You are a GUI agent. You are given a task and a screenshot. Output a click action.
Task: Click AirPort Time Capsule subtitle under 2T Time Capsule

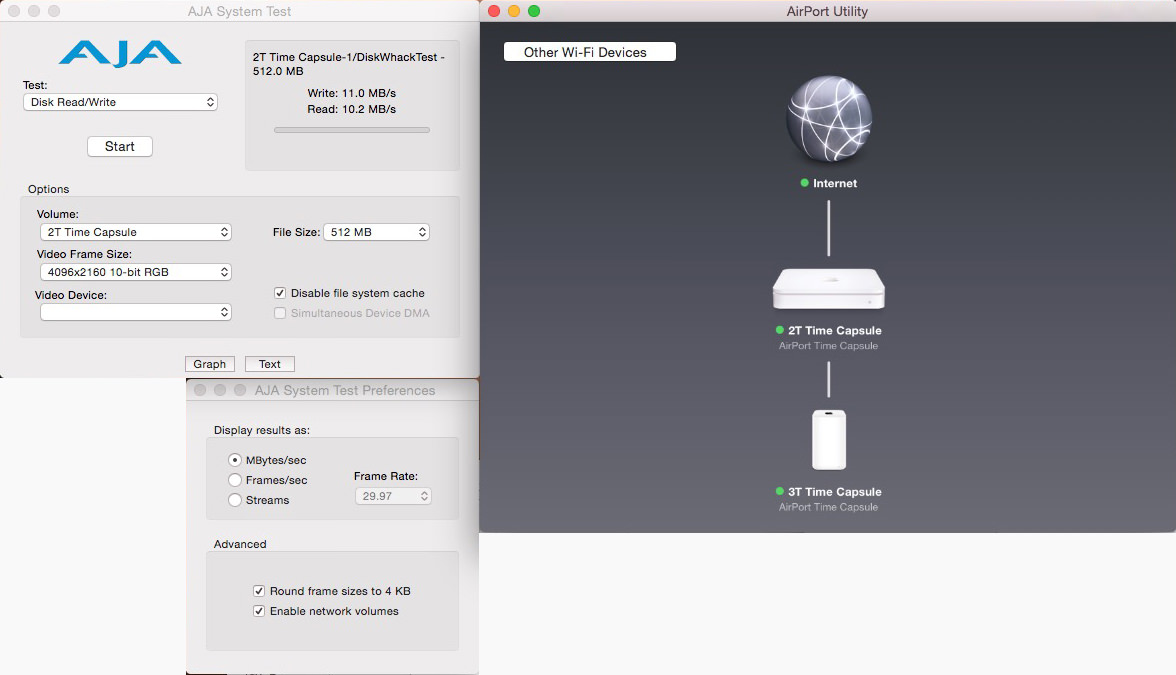(828, 346)
